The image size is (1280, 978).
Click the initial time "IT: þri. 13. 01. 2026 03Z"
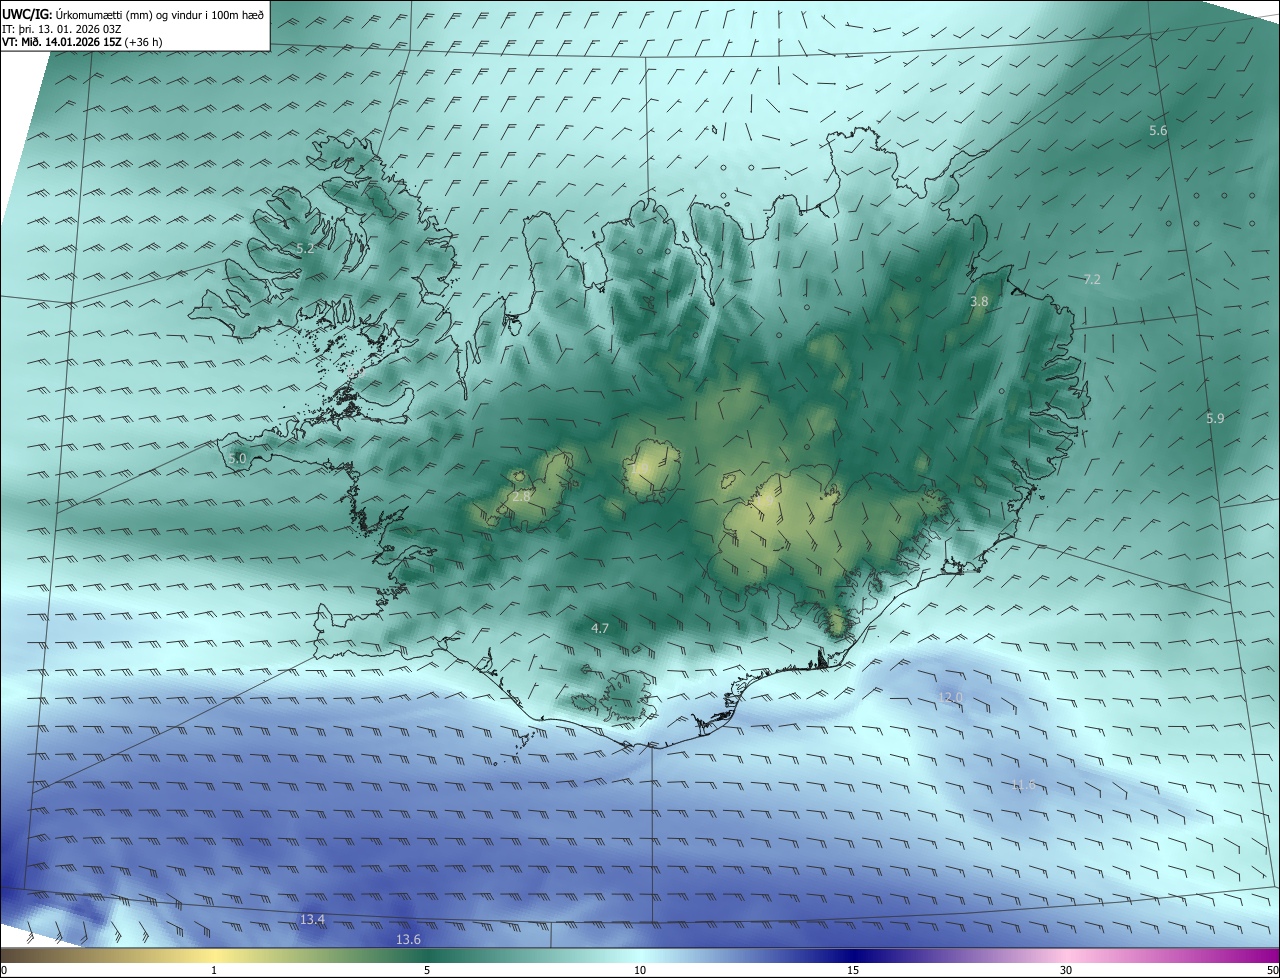click(x=62, y=29)
